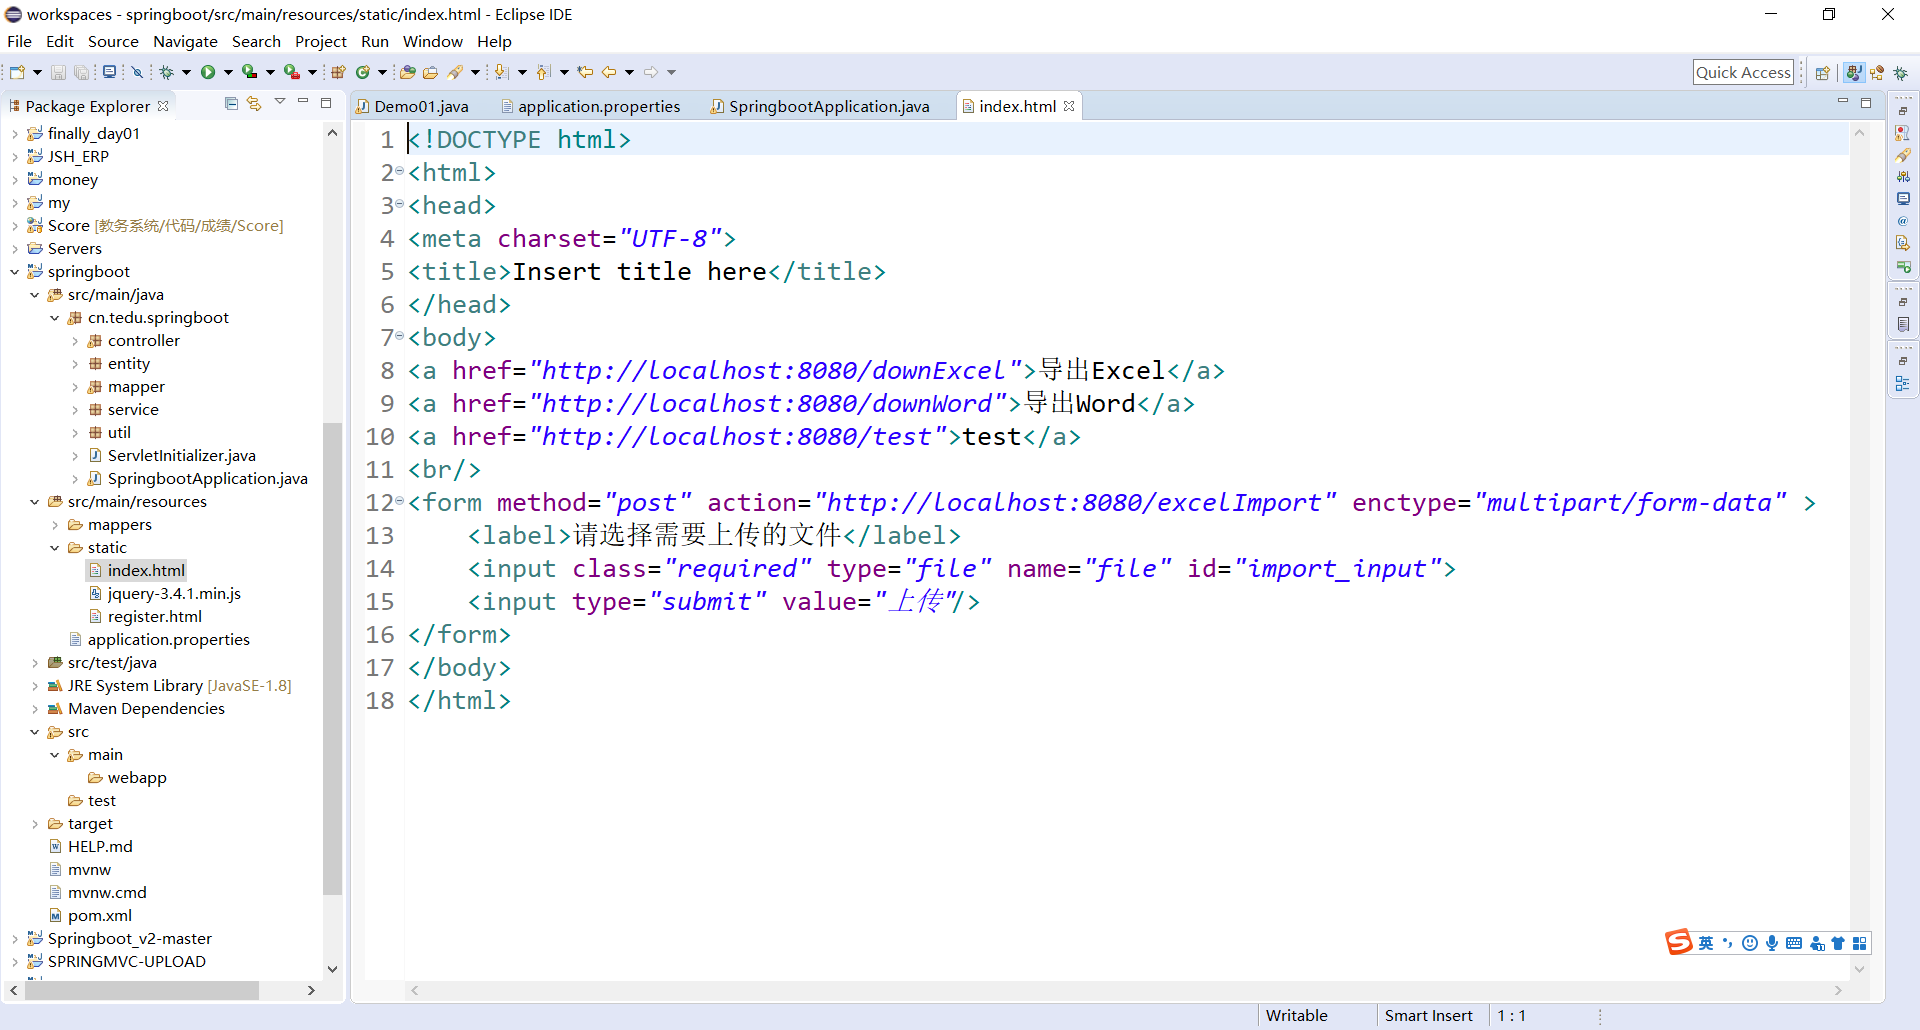
Task: Click the Search flashlight icon in the toolbar
Action: point(456,72)
